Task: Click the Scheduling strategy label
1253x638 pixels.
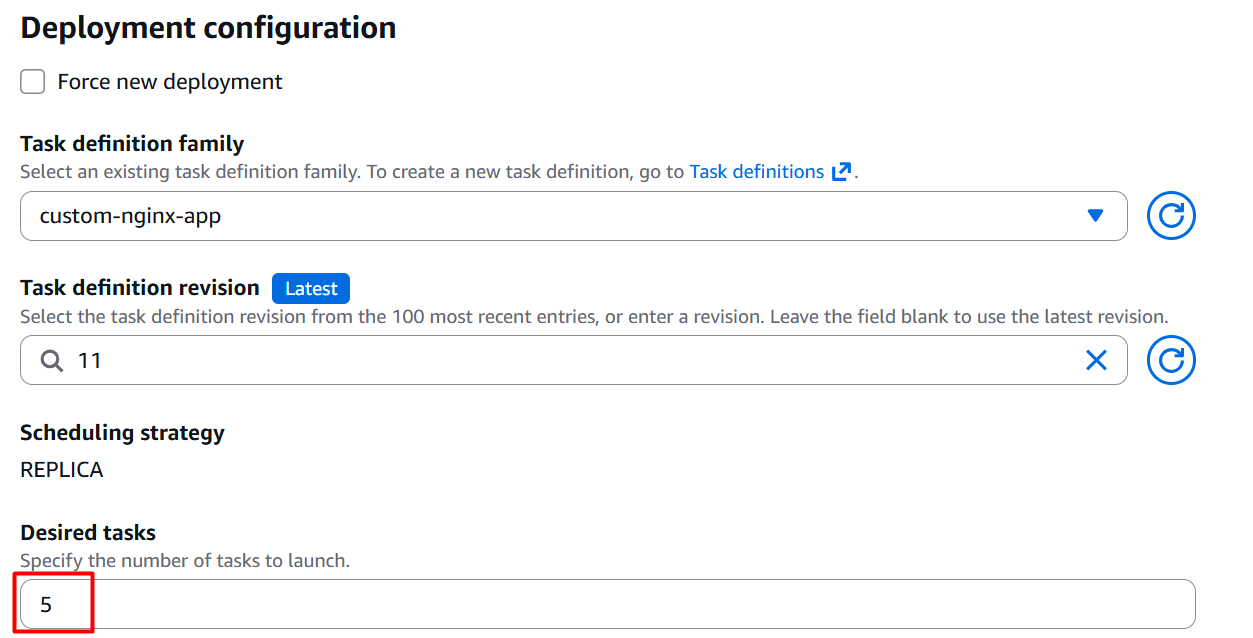Action: pos(122,433)
